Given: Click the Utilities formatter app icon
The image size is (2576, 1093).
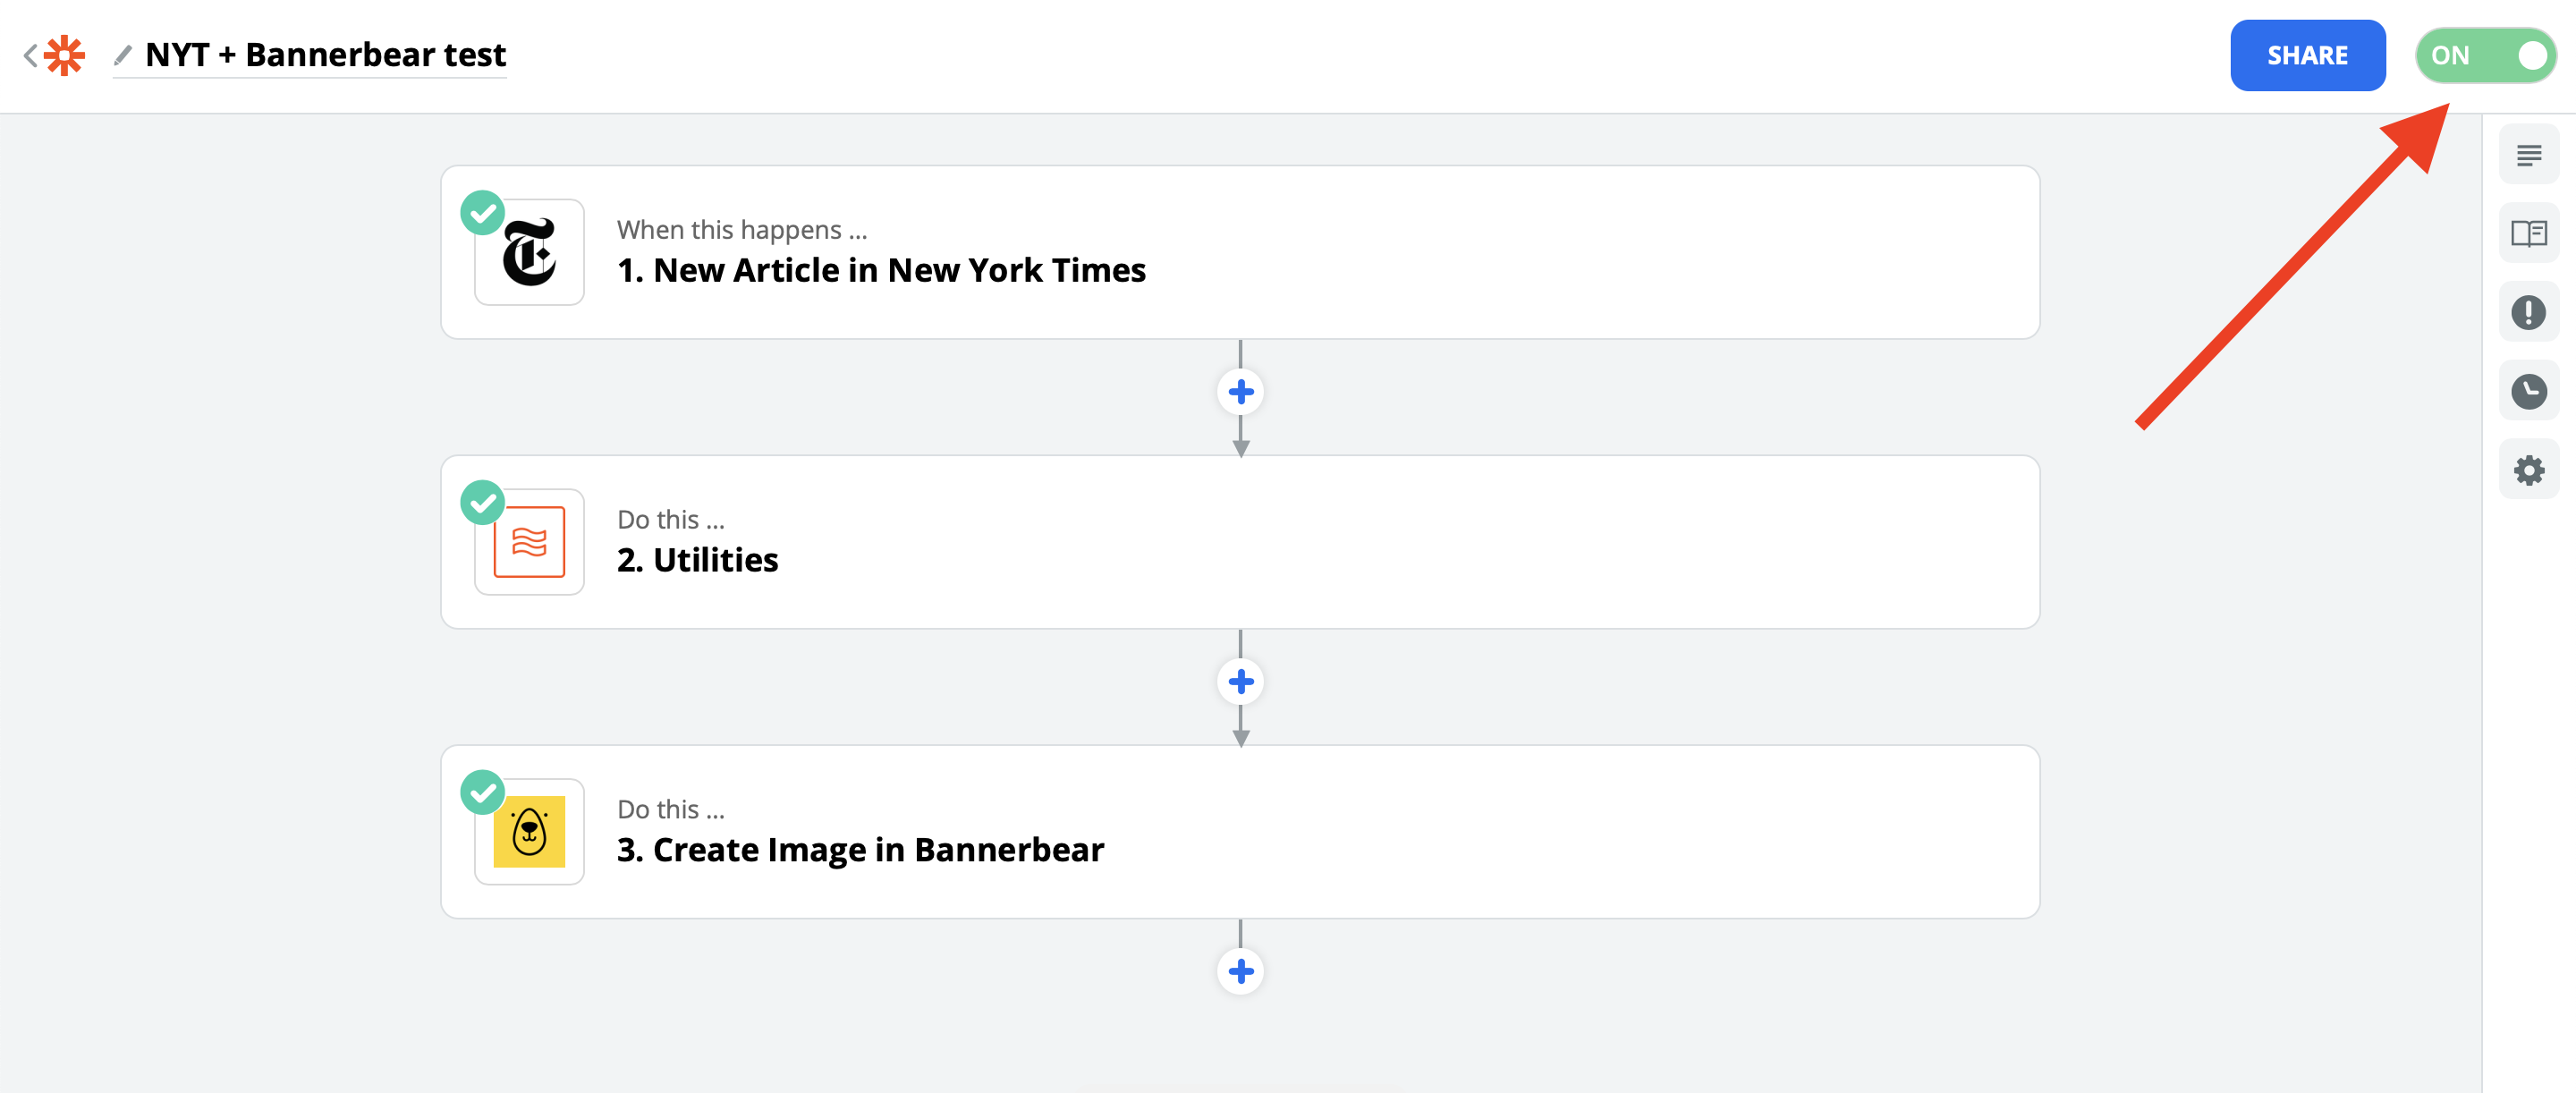Looking at the screenshot, I should [529, 542].
